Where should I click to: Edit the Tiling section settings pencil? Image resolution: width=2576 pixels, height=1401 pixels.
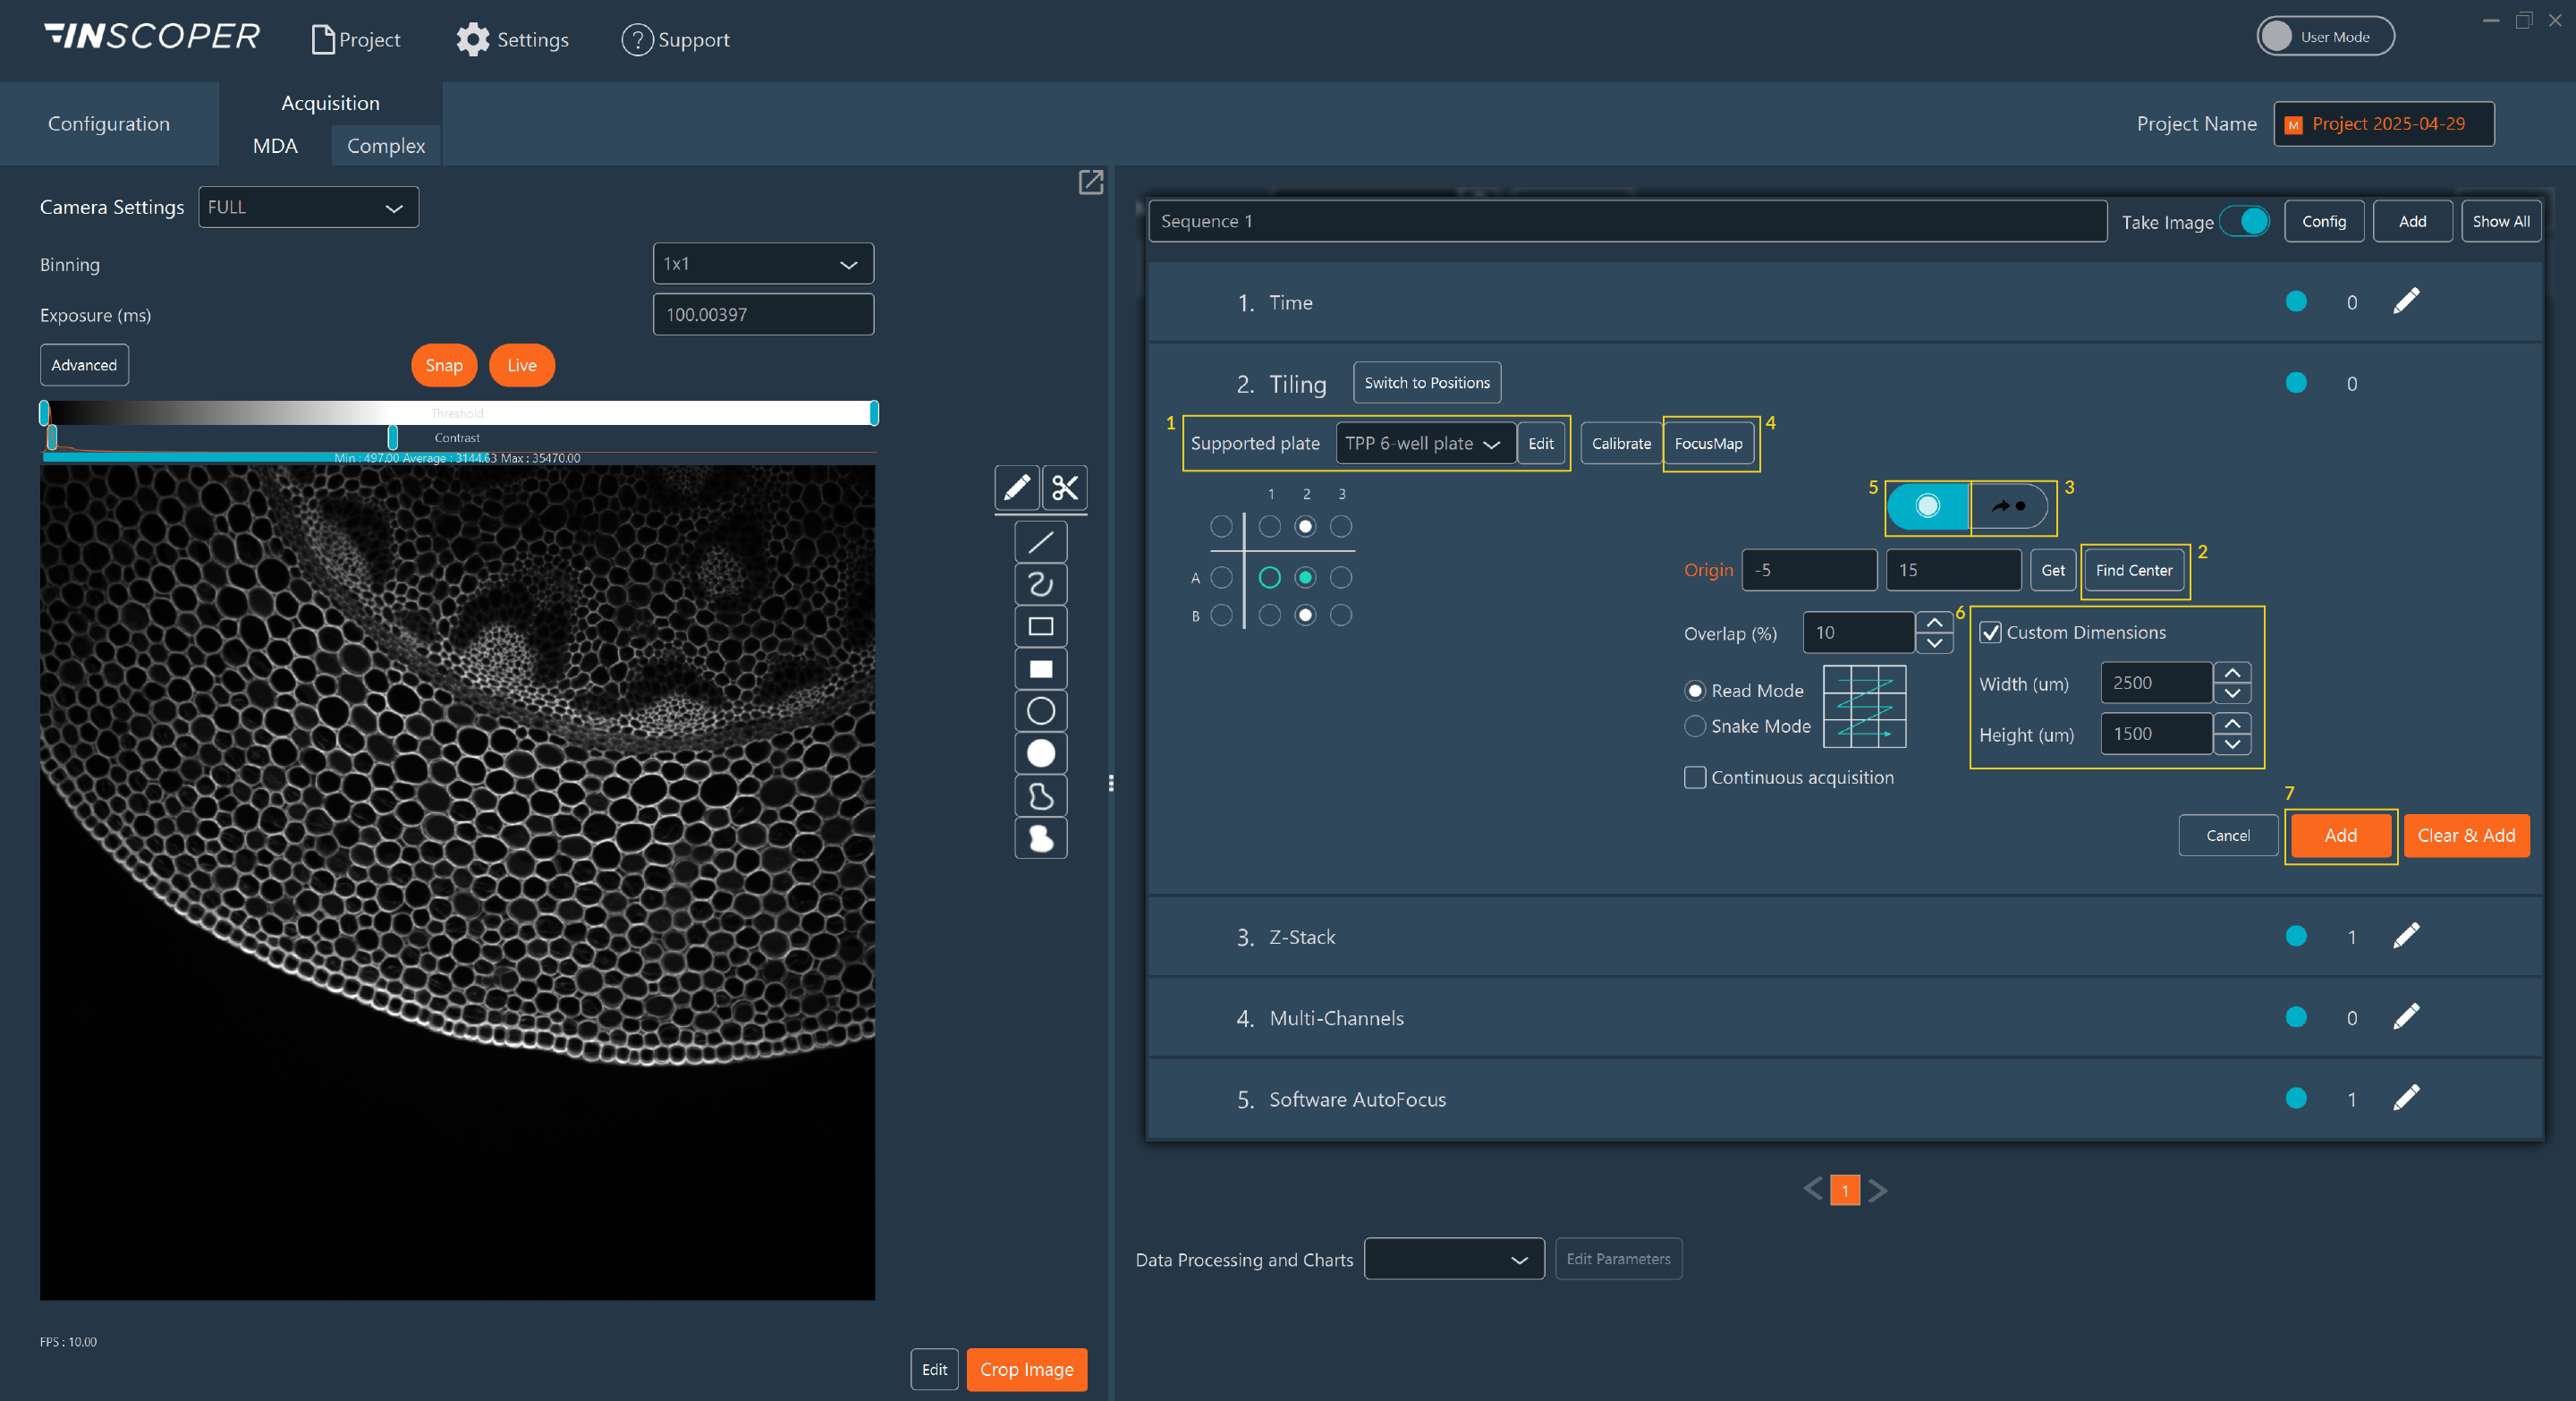pyautogui.click(x=2407, y=383)
